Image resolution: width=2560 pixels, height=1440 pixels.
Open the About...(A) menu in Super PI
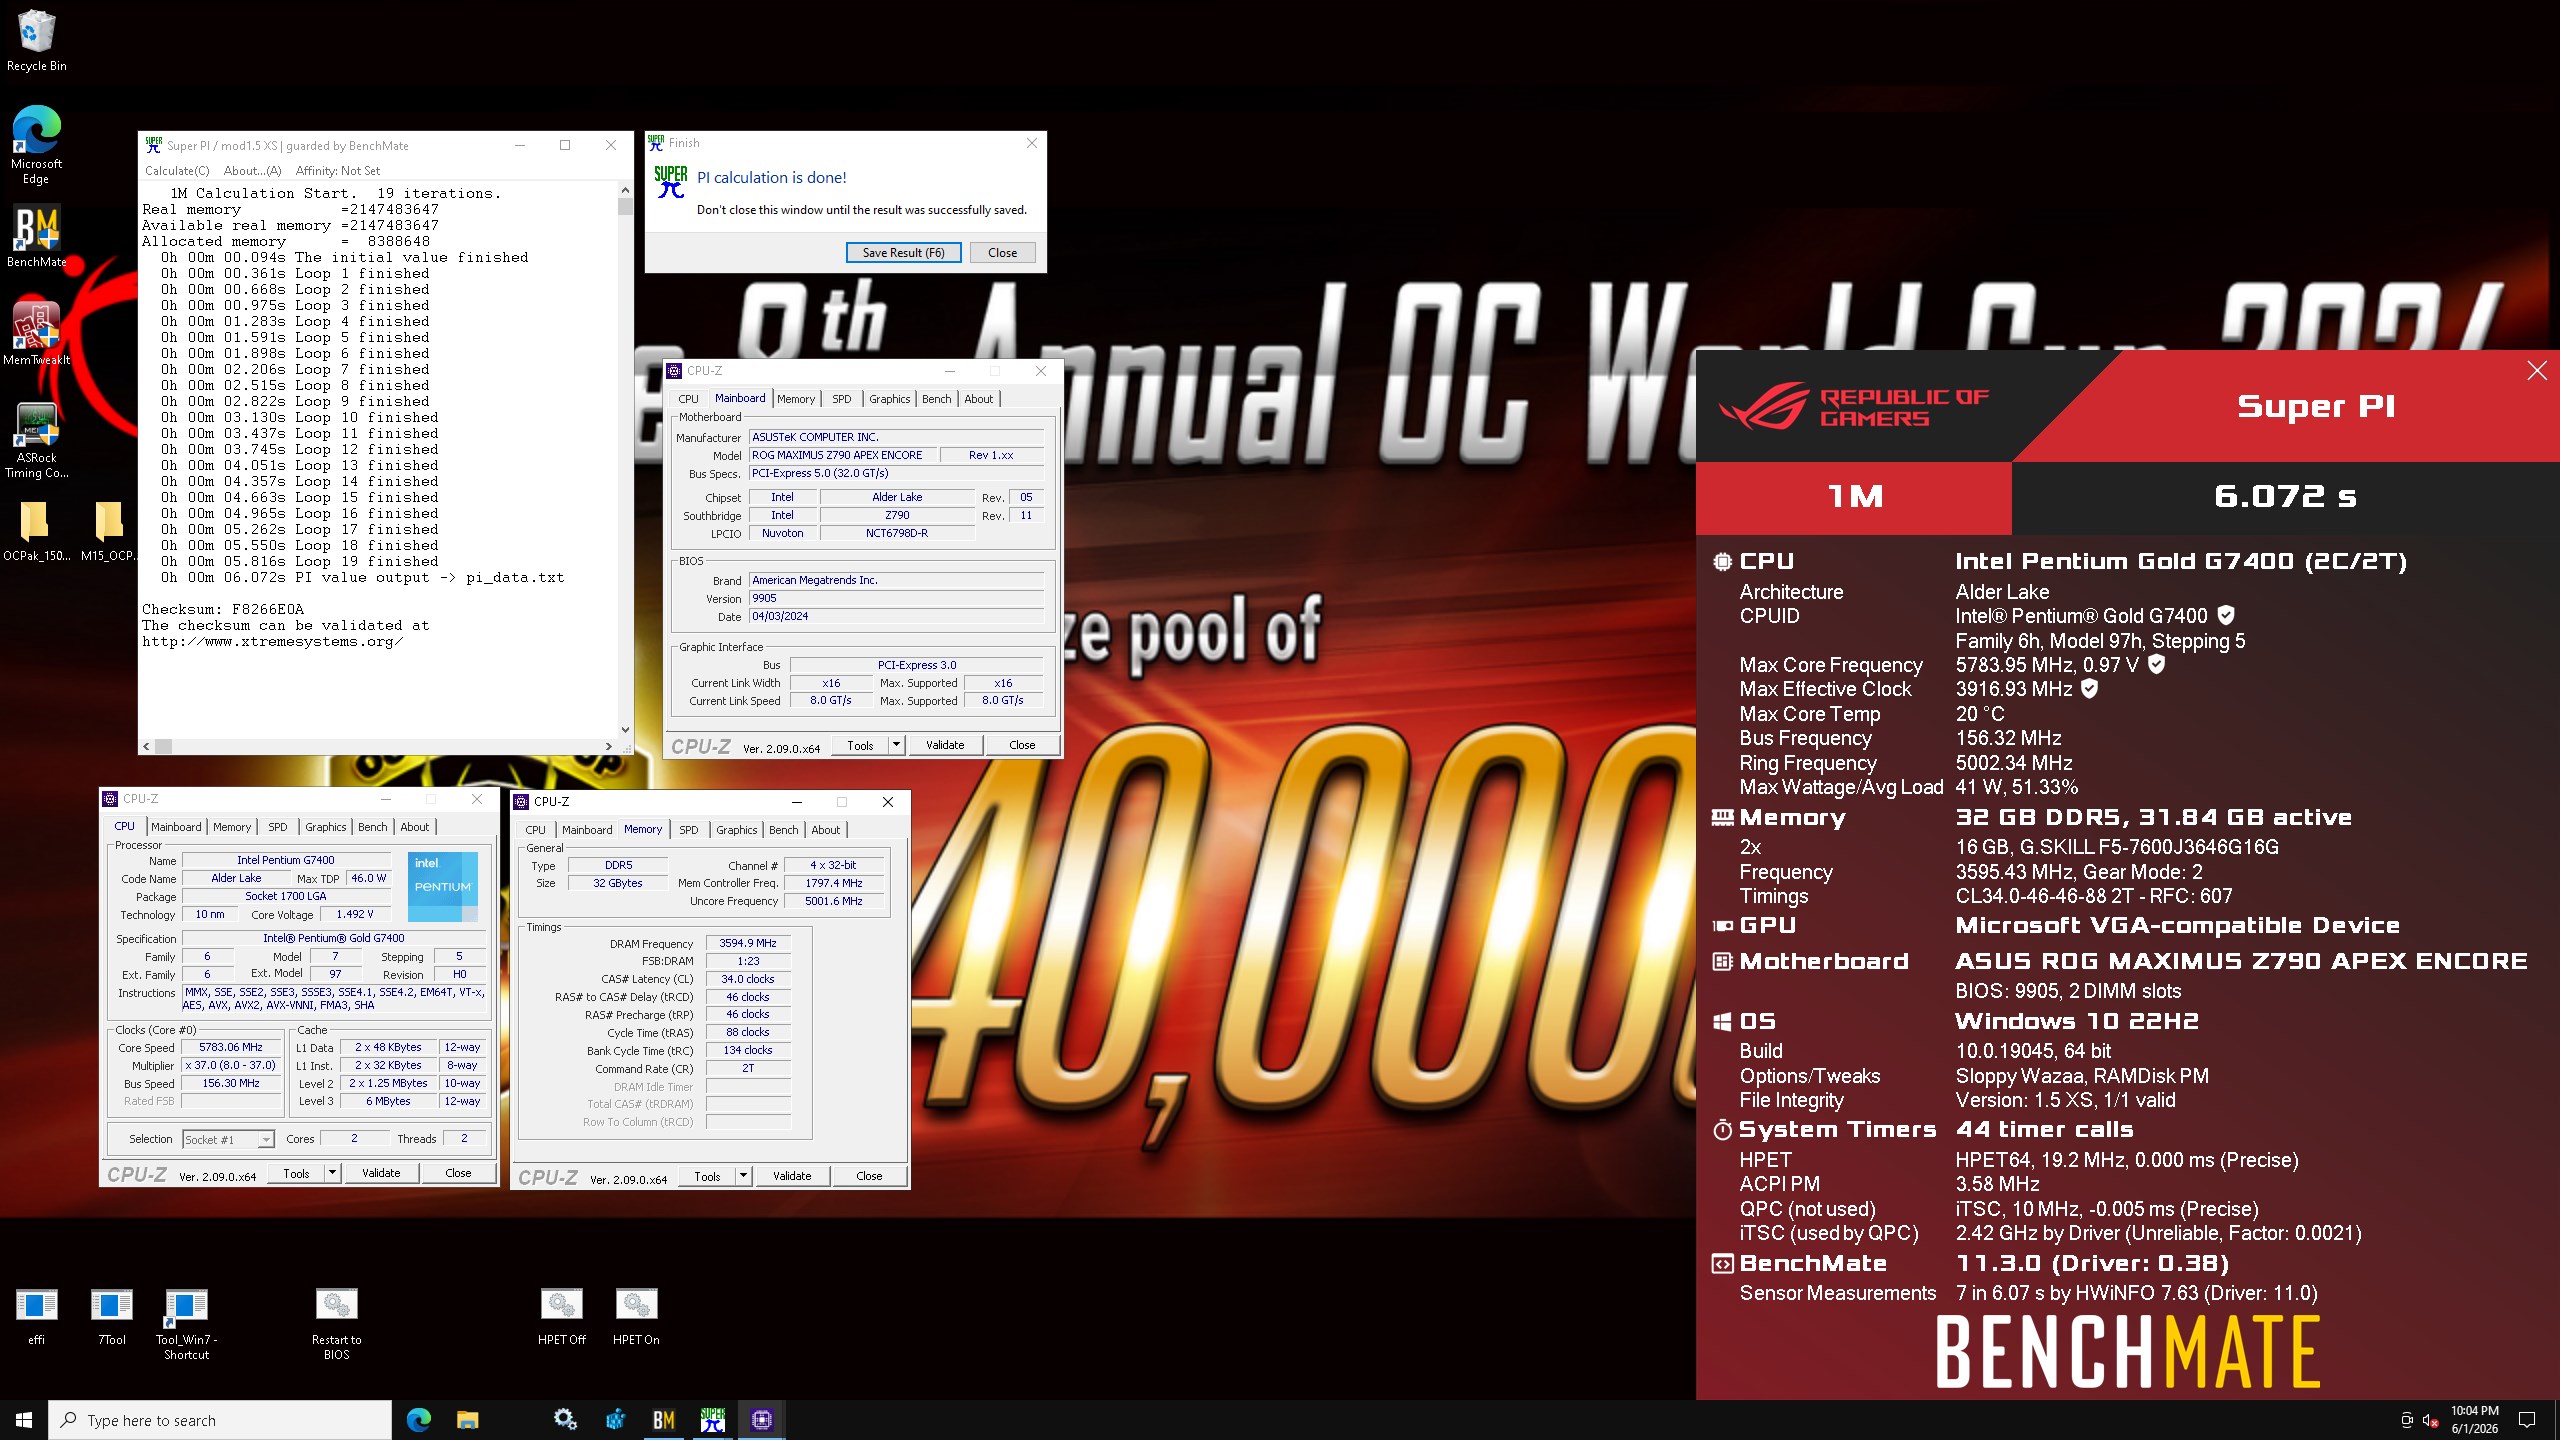pyautogui.click(x=252, y=171)
